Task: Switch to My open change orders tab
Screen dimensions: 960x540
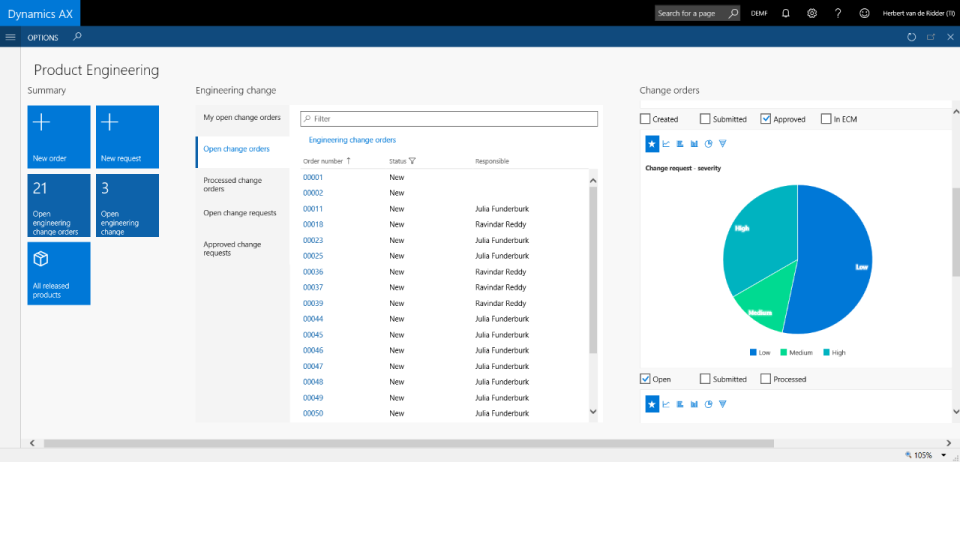Action: pos(242,117)
